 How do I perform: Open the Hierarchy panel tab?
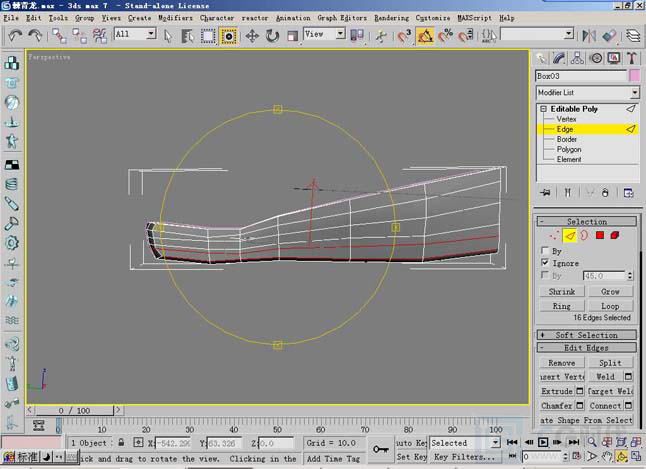[x=577, y=59]
